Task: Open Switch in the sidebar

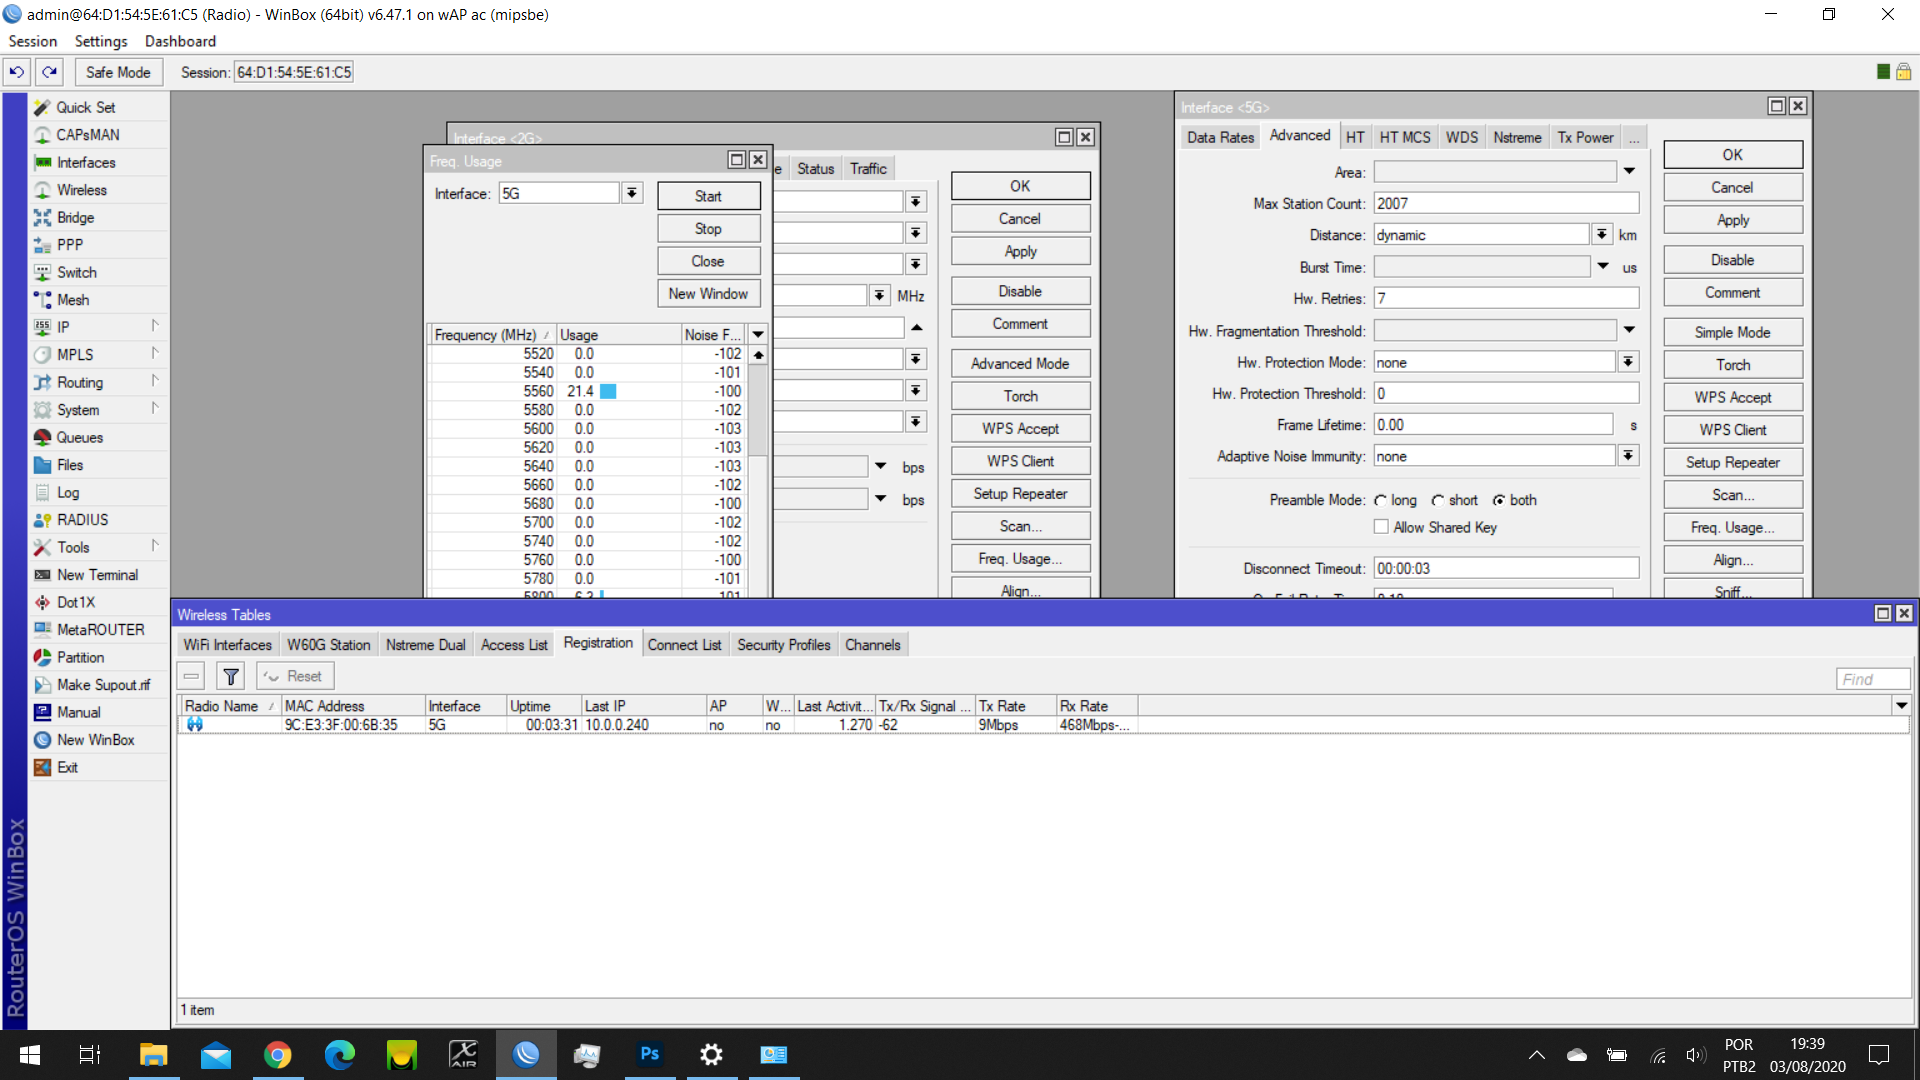Action: tap(77, 272)
